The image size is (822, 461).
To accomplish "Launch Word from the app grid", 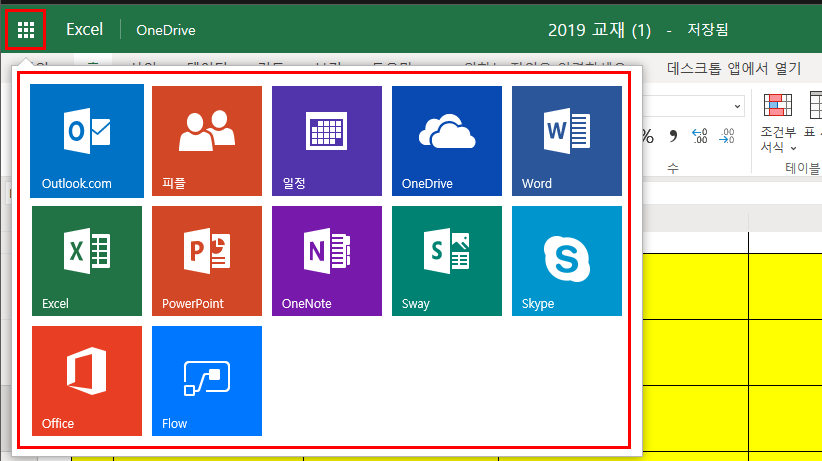I will tap(567, 141).
